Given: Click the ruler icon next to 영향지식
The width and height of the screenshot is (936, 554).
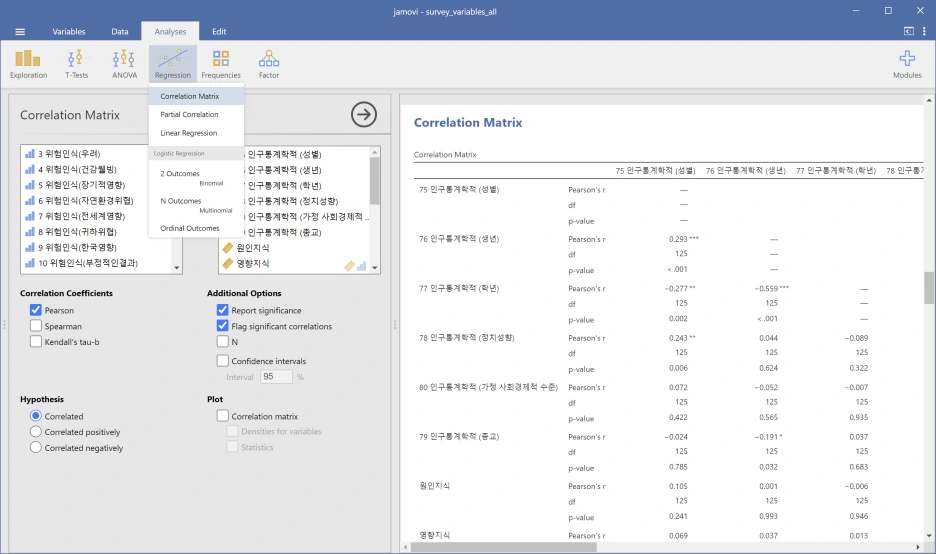Looking at the screenshot, I should [x=227, y=263].
